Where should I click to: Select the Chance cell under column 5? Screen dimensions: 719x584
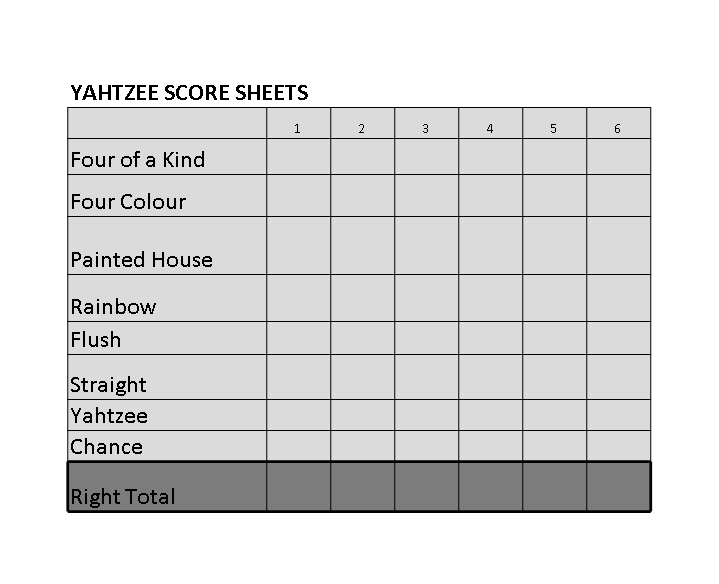tap(554, 446)
